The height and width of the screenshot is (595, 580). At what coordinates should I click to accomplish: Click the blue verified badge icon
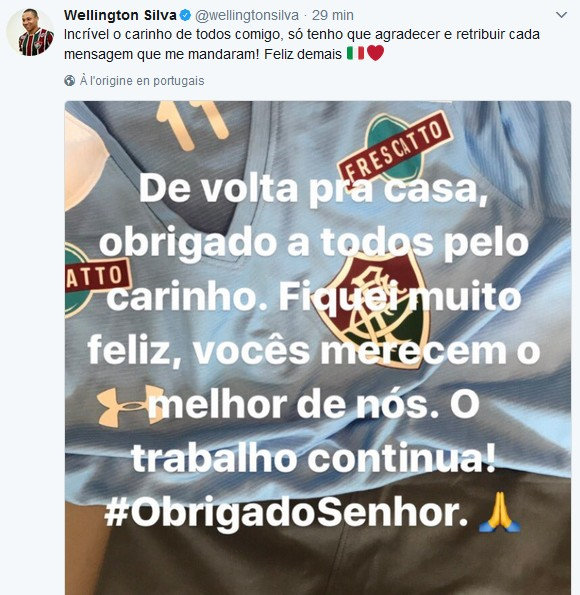click(x=185, y=16)
